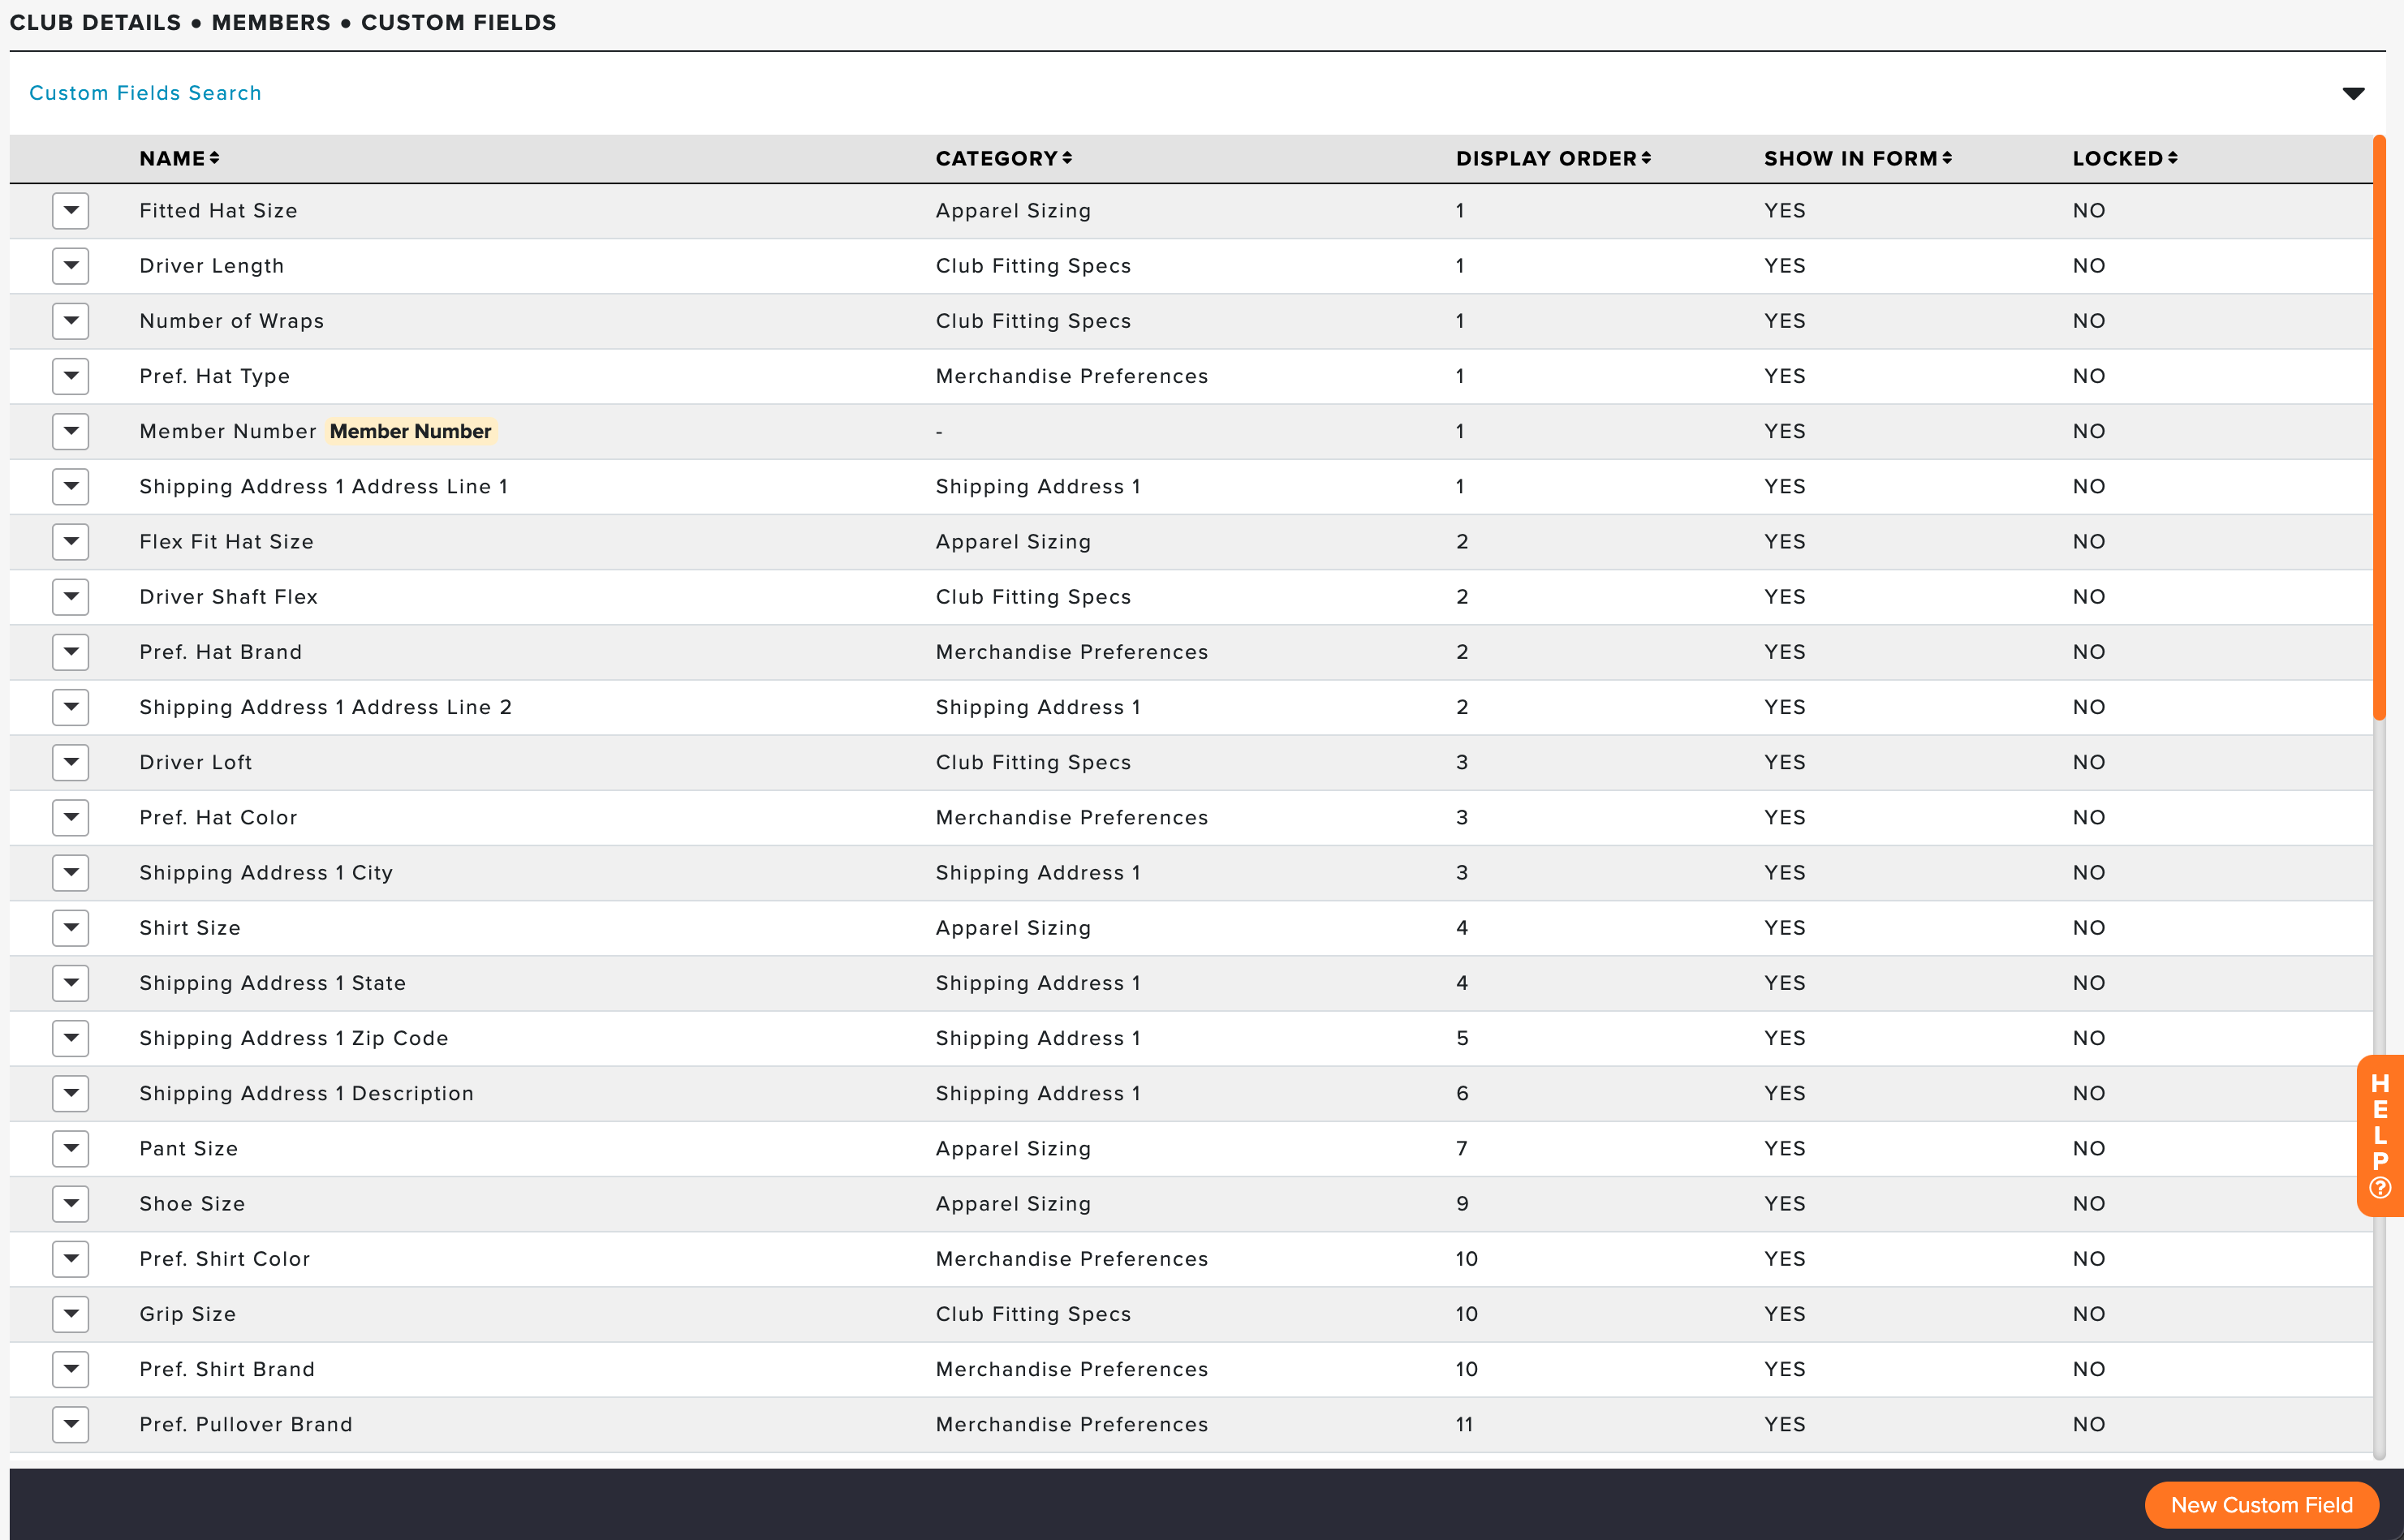Select the Pref. Hat Type name cell
2404x1540 pixels.
click(x=215, y=376)
